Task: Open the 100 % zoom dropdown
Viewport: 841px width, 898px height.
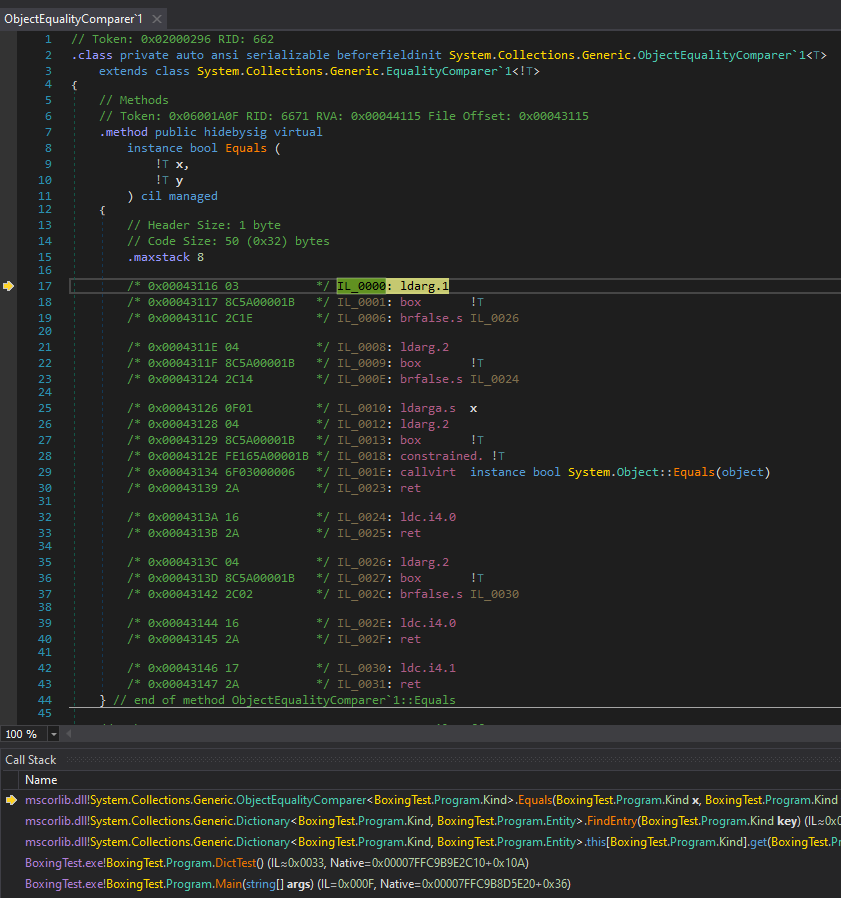Action: click(53, 734)
